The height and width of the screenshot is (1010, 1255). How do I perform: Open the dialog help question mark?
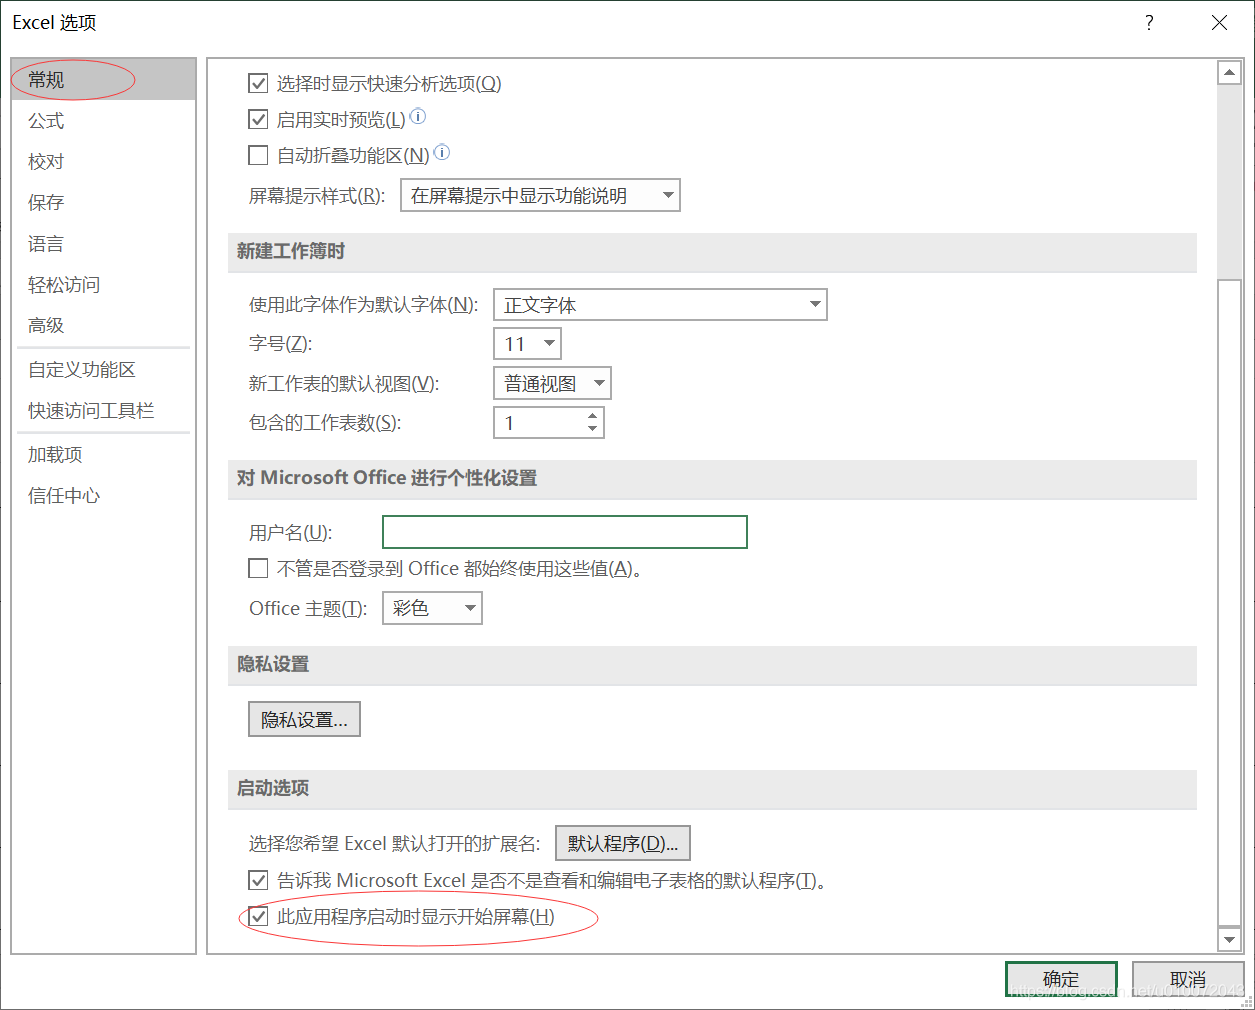coord(1148,22)
